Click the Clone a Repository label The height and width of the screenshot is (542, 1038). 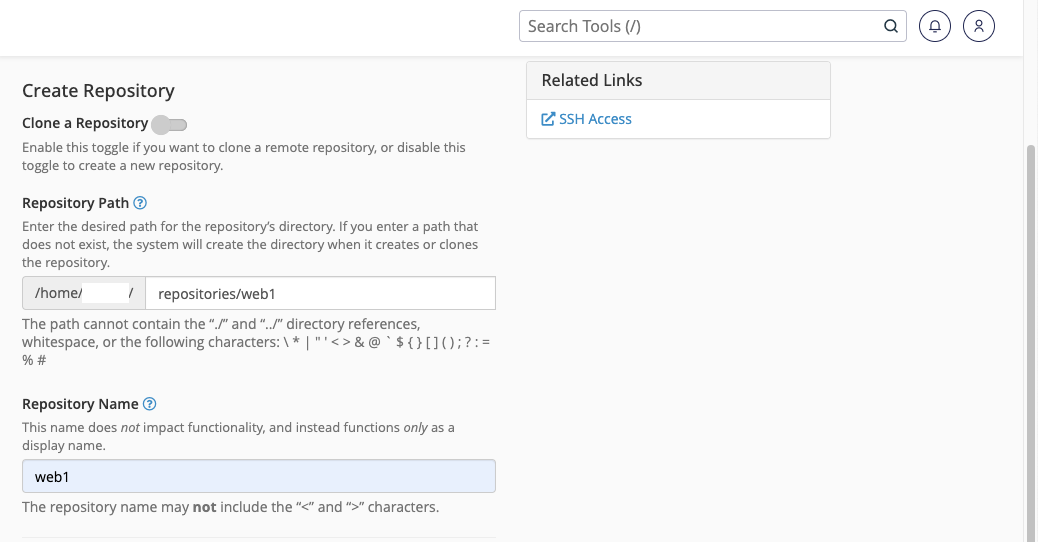click(85, 123)
